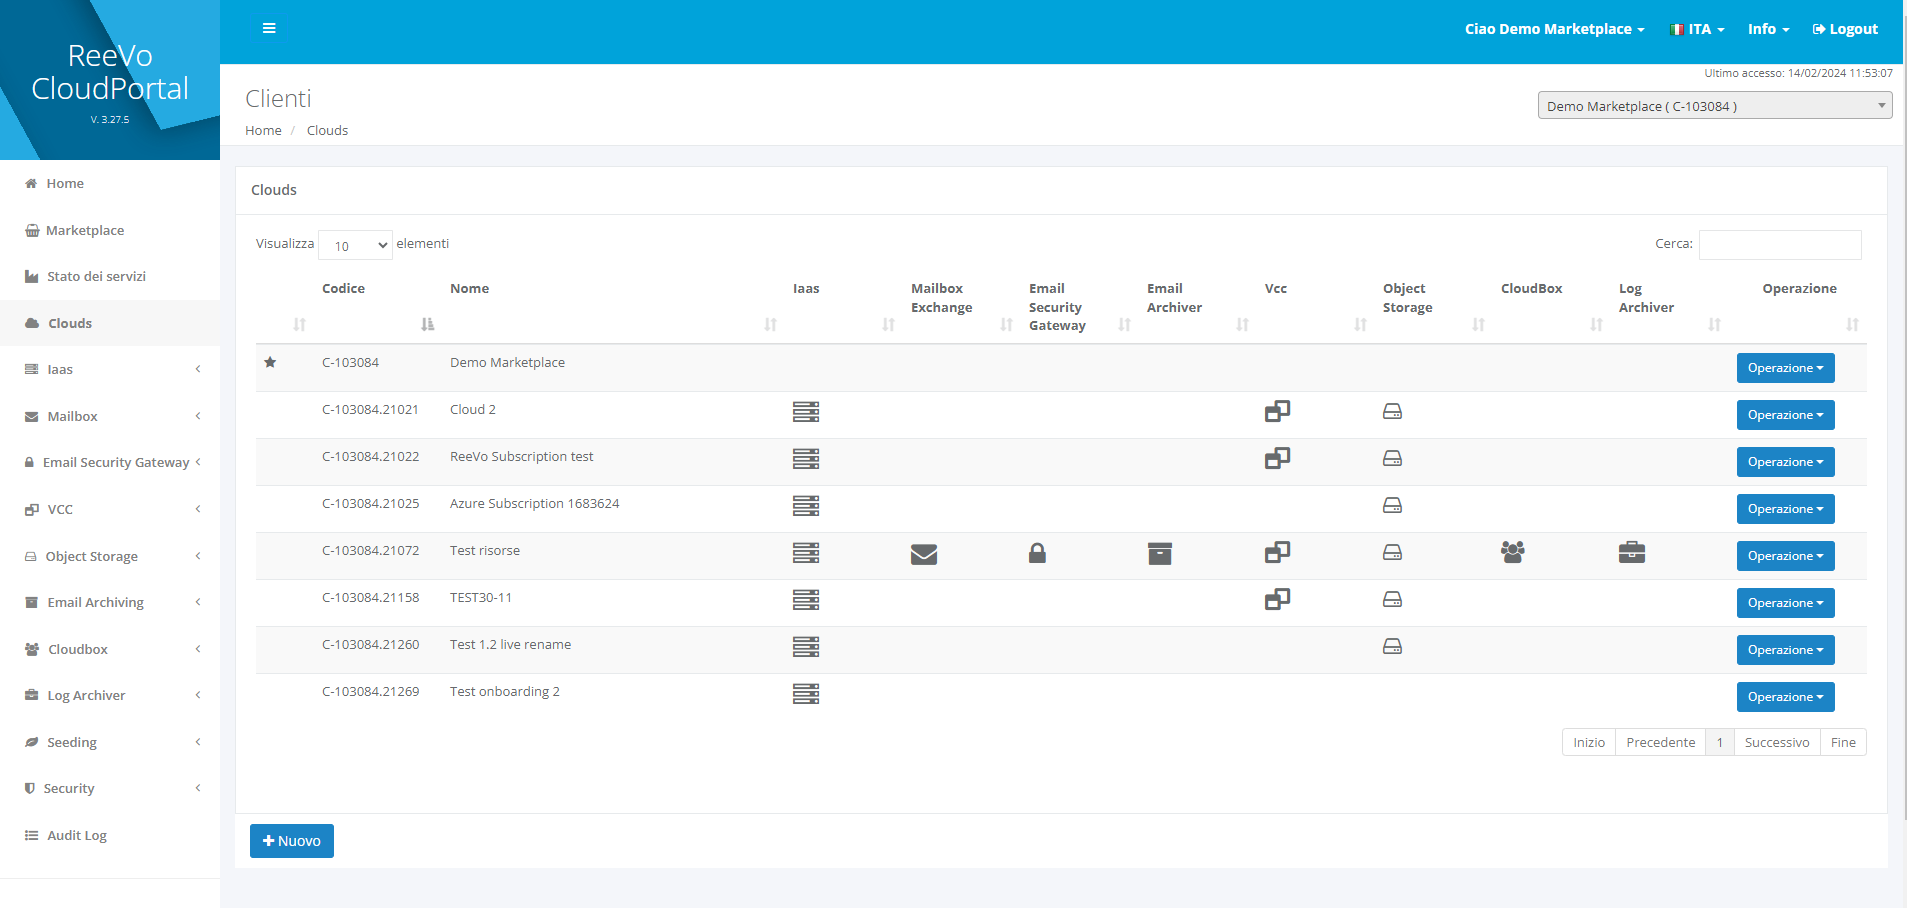Screen dimensions: 1907x908
Task: Click the Logout link
Action: tap(1845, 29)
